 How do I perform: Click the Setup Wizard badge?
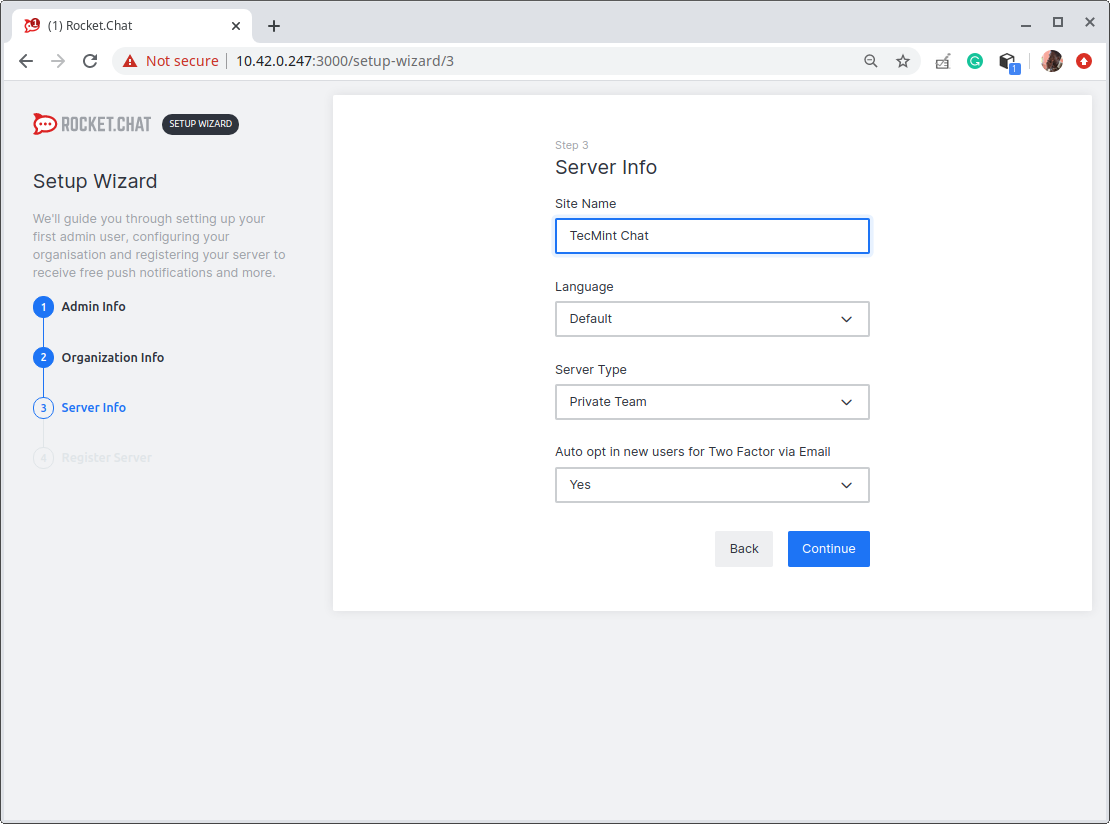[200, 124]
